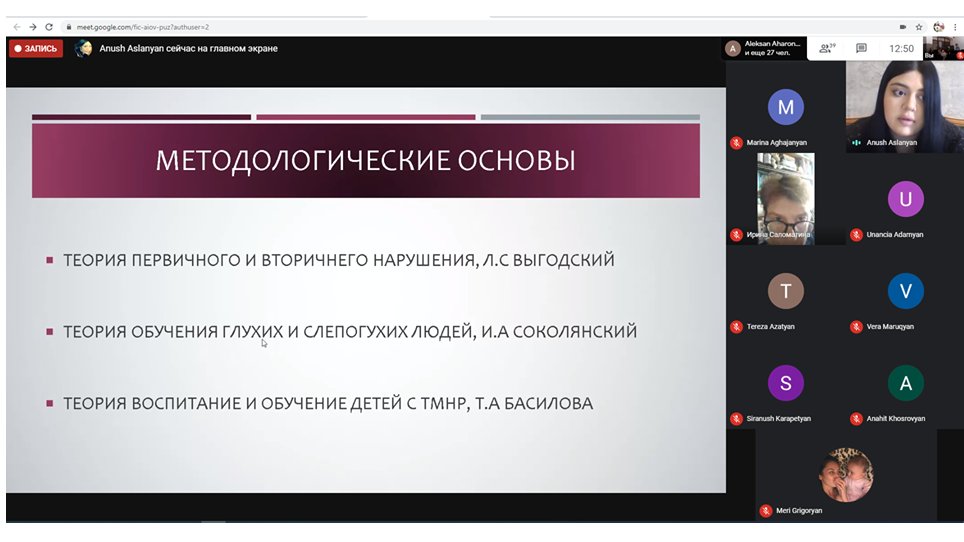Bookmark this page with the star icon
The height and width of the screenshot is (542, 964).
[919, 27]
